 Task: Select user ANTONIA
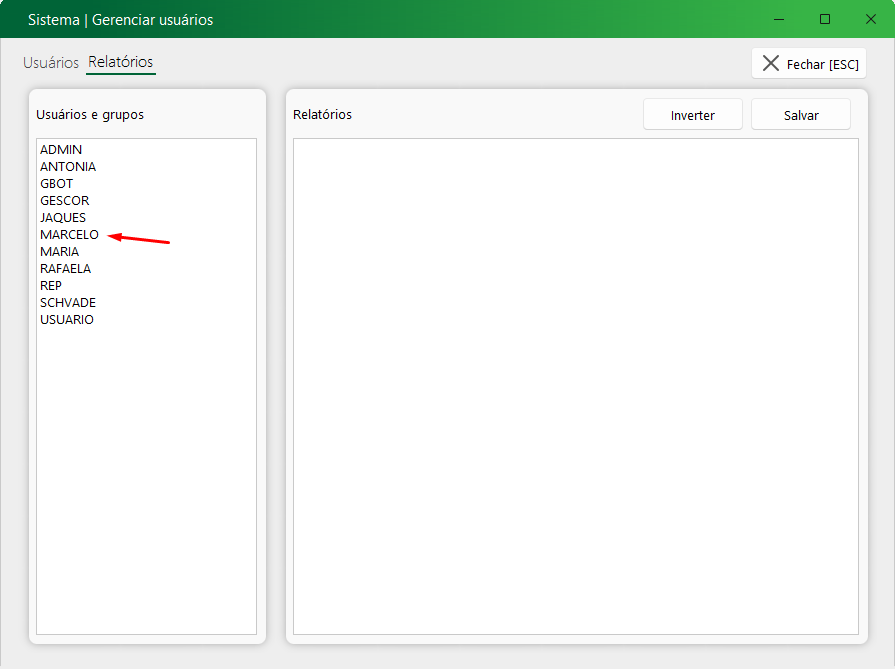[x=68, y=167]
